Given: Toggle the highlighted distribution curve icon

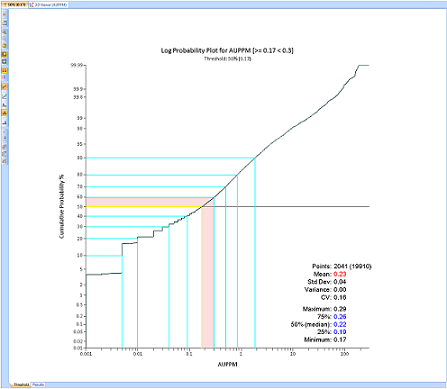Looking at the screenshot, I should pos(4,113).
